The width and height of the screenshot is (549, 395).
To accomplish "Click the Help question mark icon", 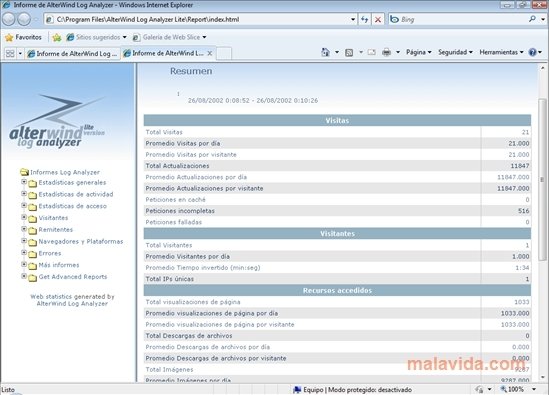I will (533, 53).
